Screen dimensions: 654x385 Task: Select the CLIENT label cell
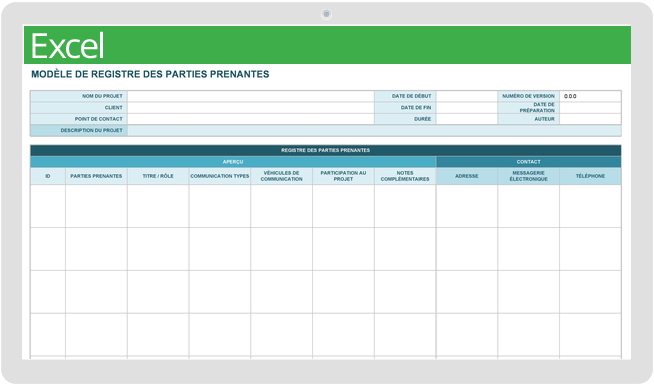click(79, 108)
